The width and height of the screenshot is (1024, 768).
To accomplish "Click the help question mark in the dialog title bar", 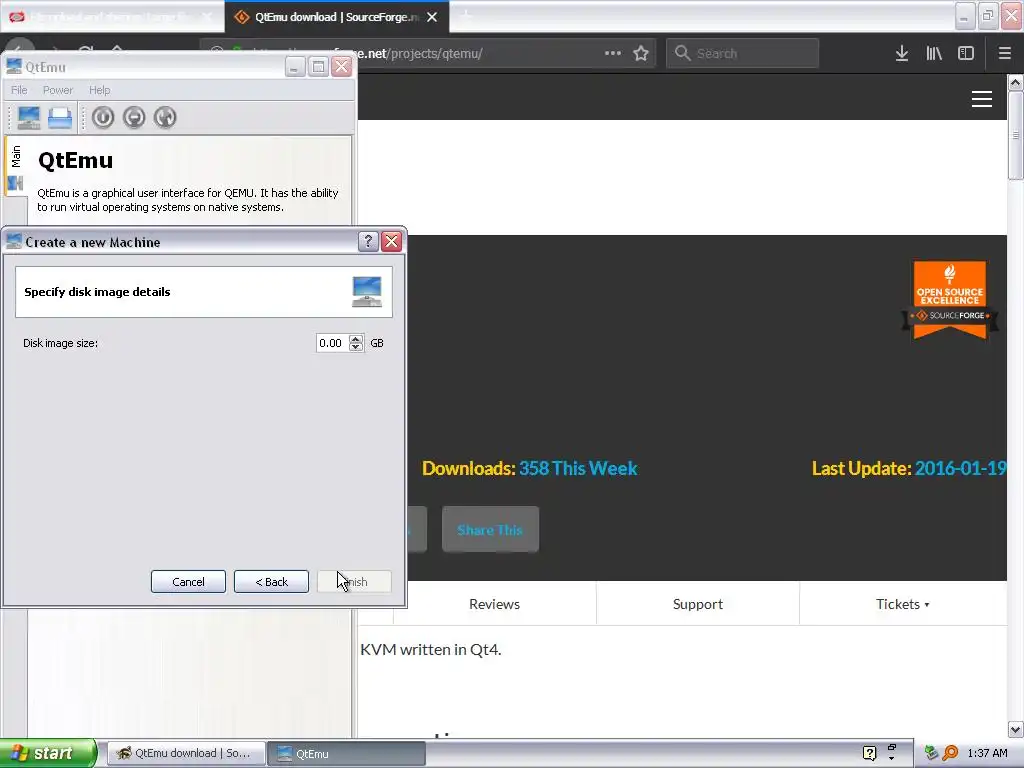I will coord(368,242).
